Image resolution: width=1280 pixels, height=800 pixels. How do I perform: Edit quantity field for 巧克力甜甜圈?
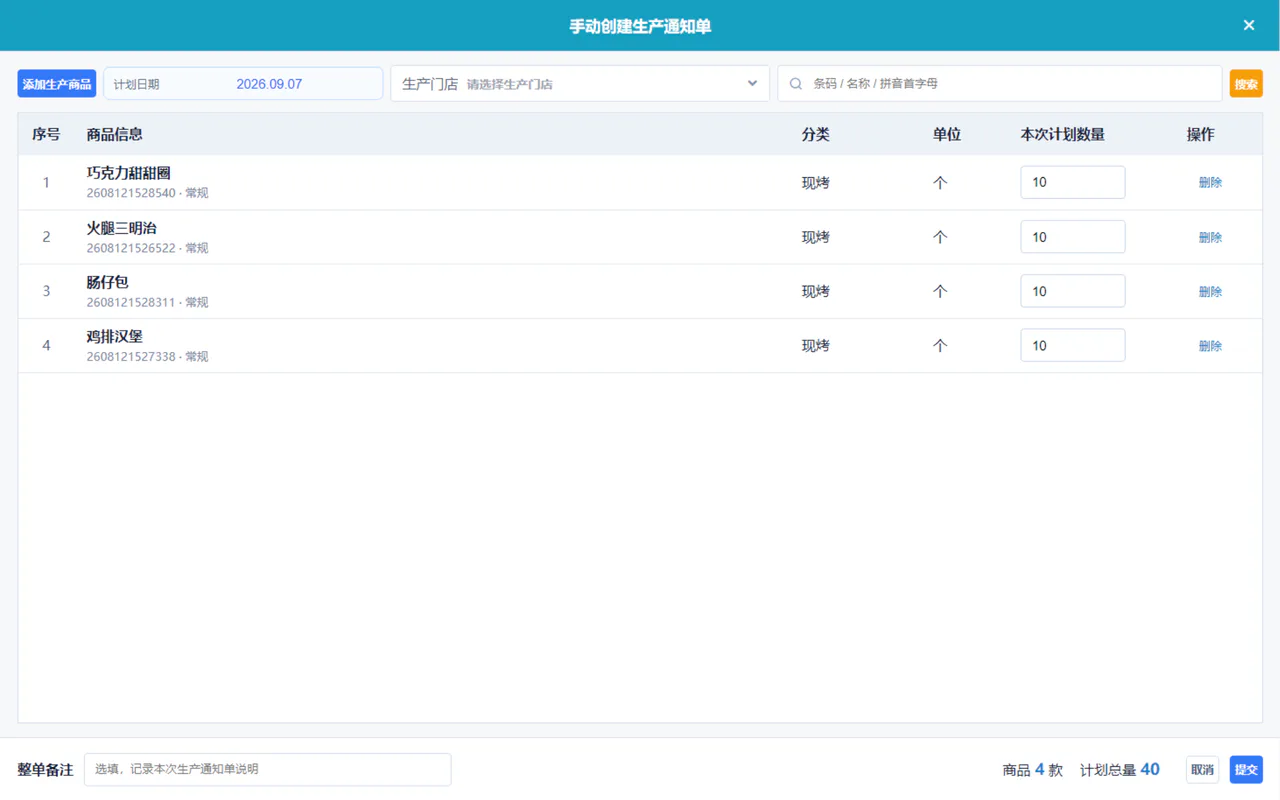coord(1073,182)
